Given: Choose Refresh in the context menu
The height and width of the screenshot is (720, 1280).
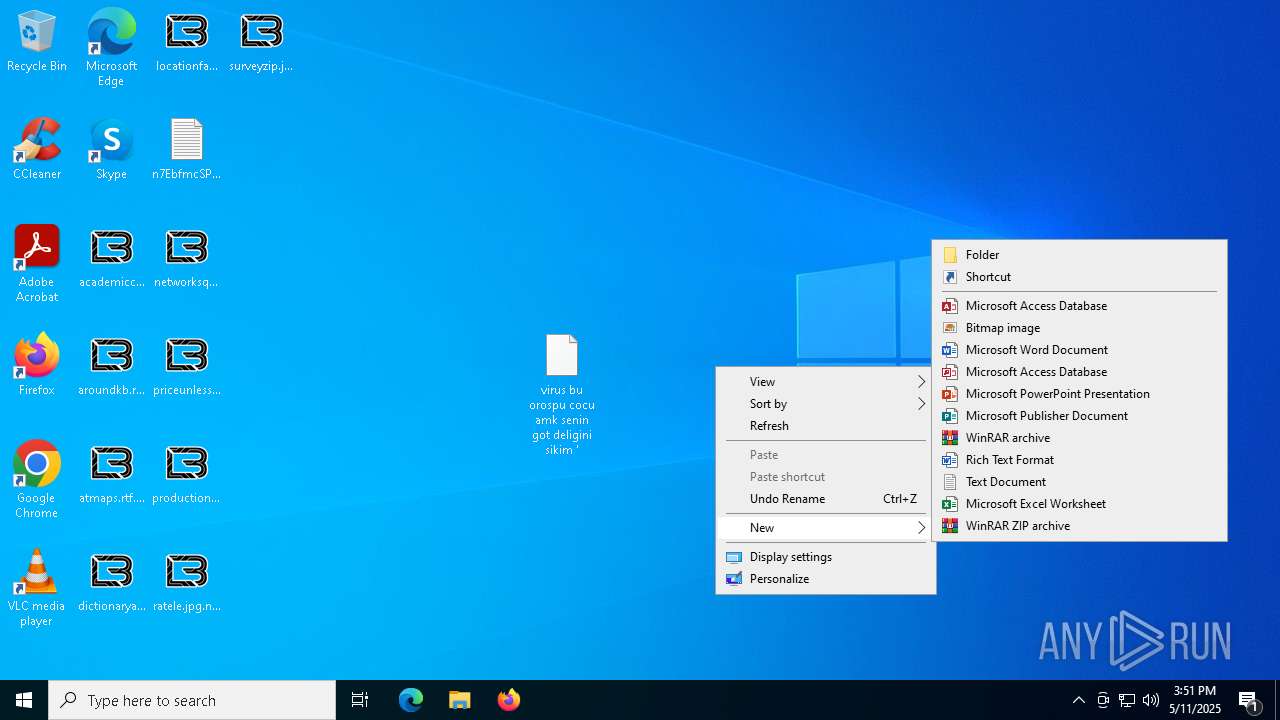Looking at the screenshot, I should pos(826,426).
